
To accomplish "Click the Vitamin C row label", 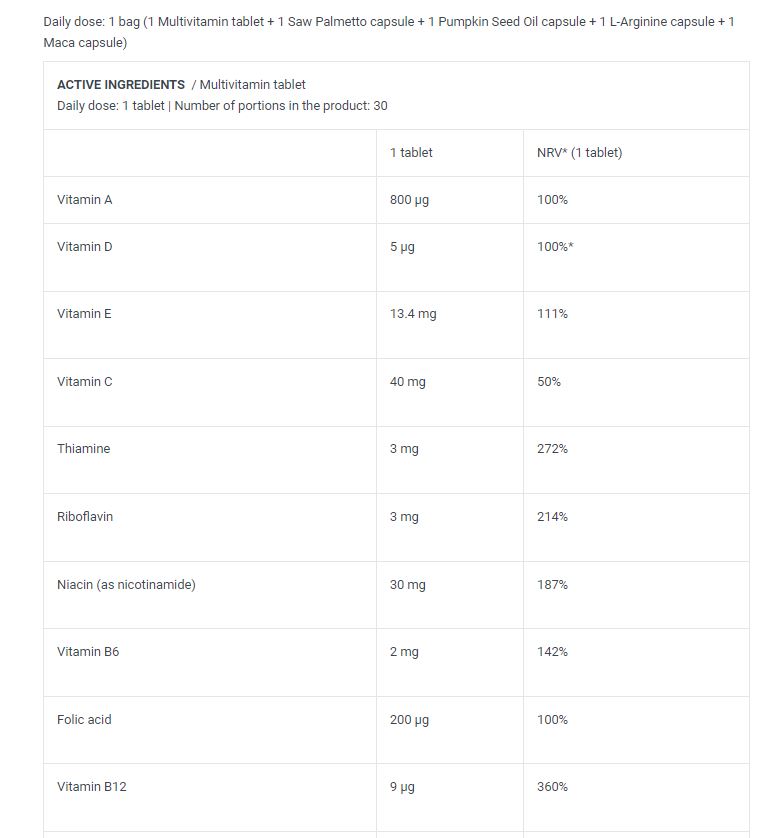I will tap(85, 382).
